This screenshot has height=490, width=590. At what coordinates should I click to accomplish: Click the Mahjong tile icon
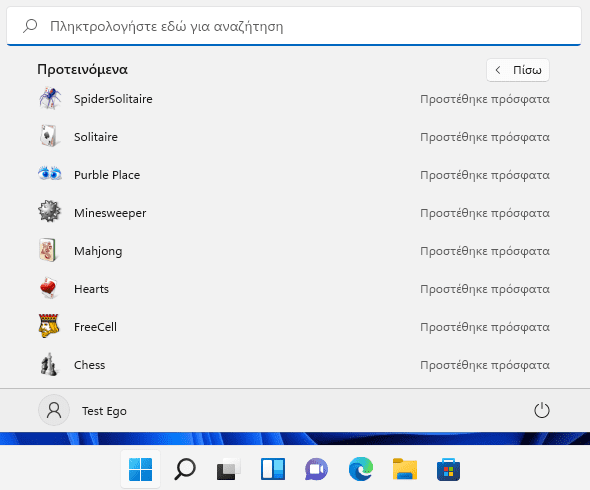coord(48,250)
